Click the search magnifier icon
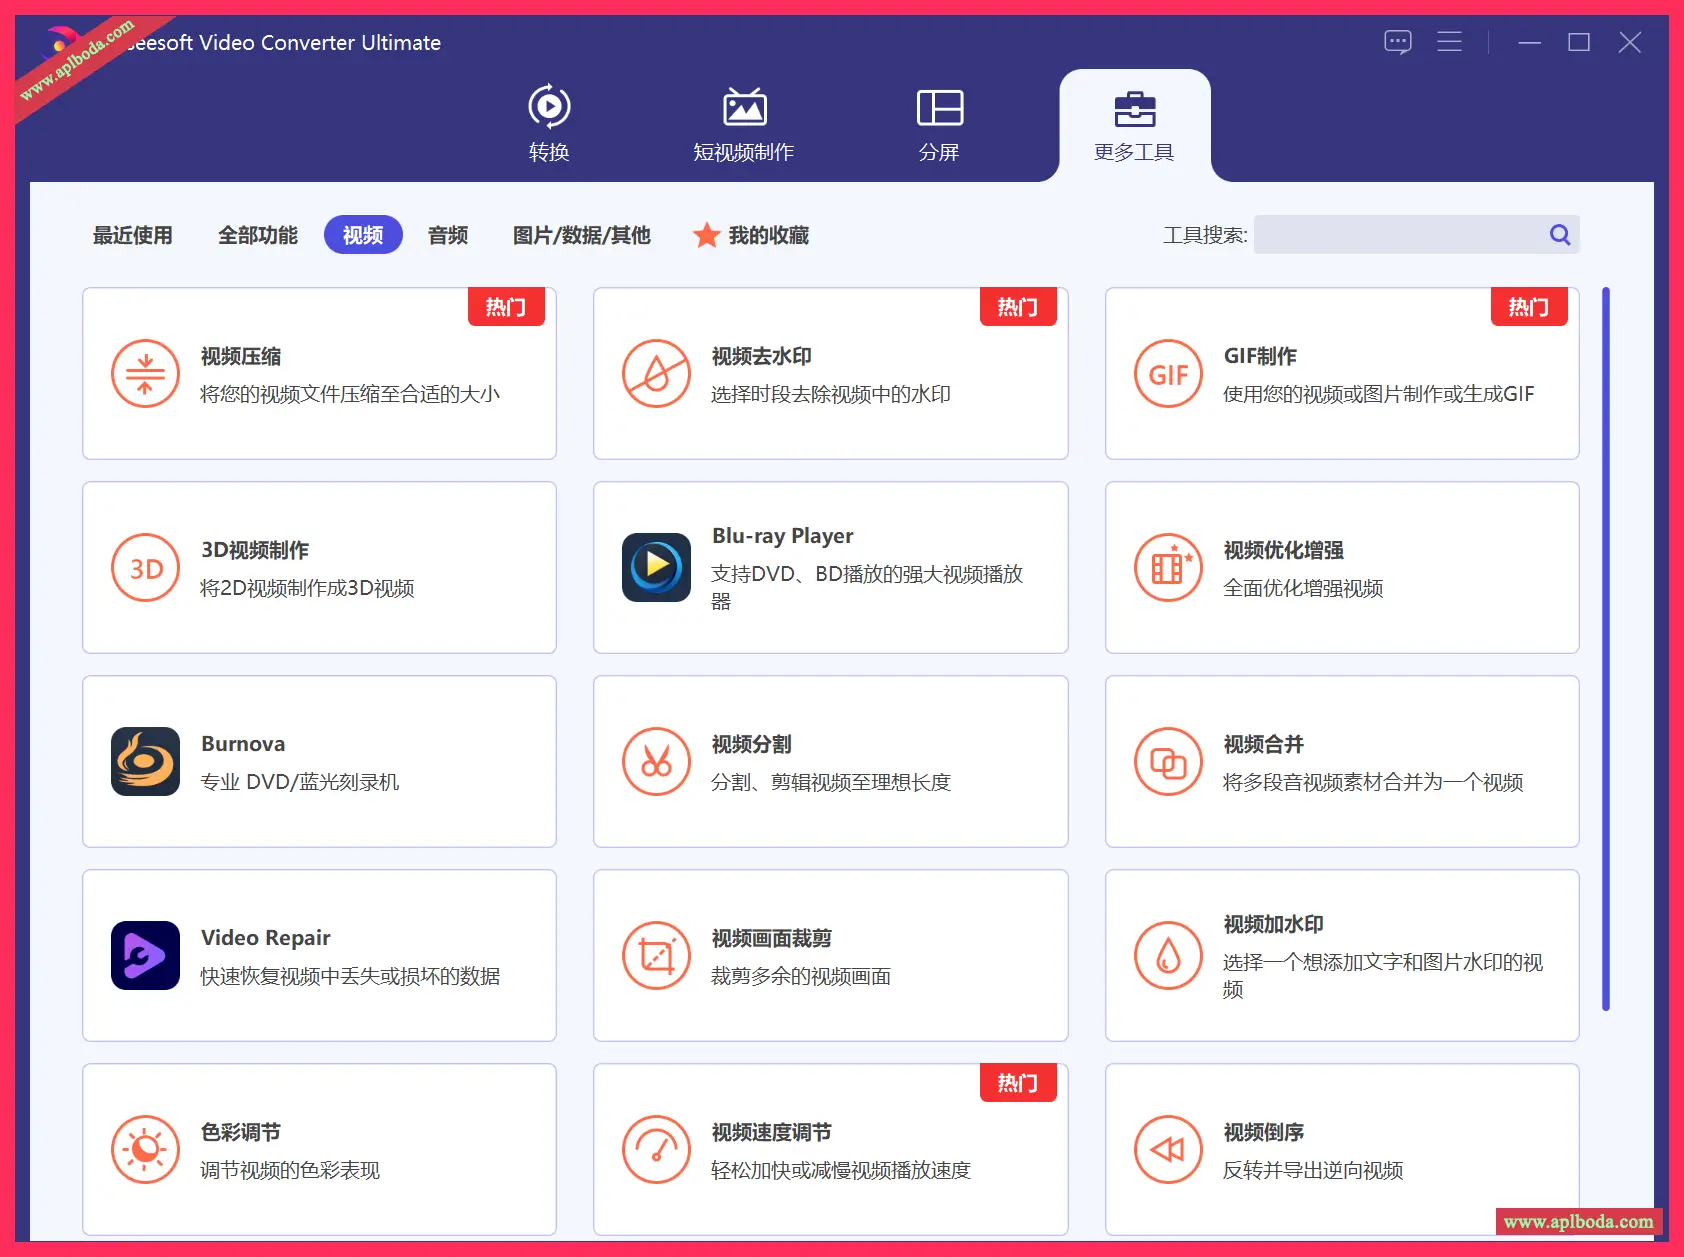This screenshot has height=1257, width=1684. (1559, 235)
